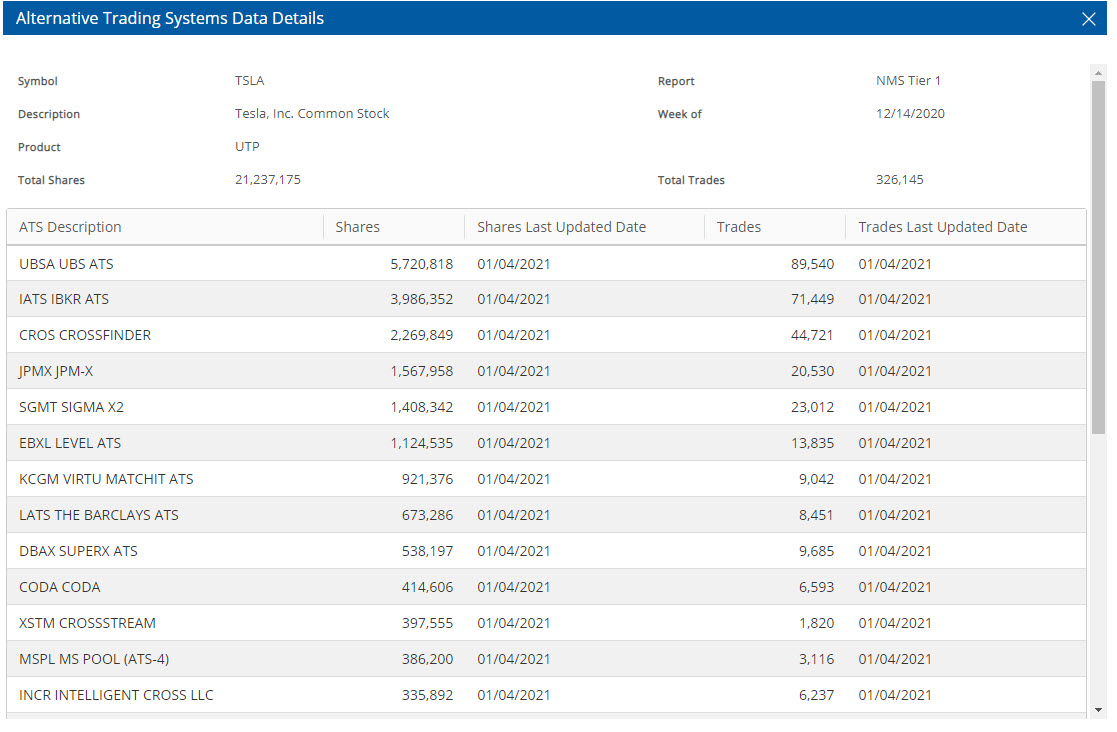The height and width of the screenshot is (732, 1117).
Task: Click the scrollbar up arrow
Action: tap(1098, 72)
